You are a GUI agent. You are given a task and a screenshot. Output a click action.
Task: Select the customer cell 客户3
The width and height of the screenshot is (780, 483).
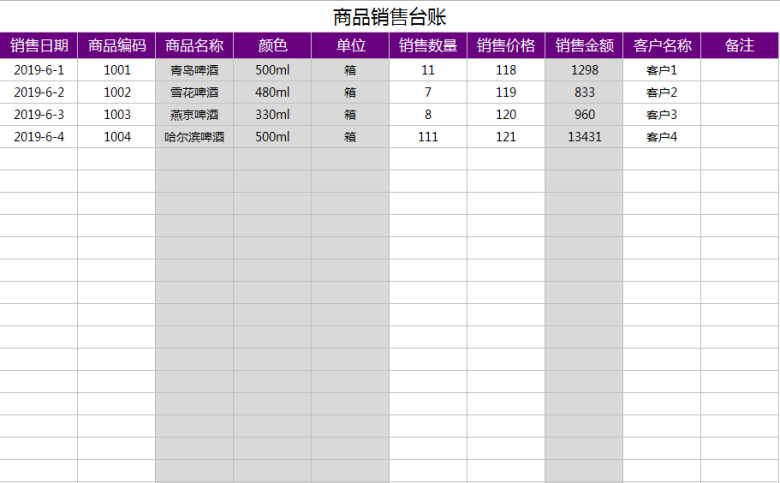pyautogui.click(x=662, y=115)
